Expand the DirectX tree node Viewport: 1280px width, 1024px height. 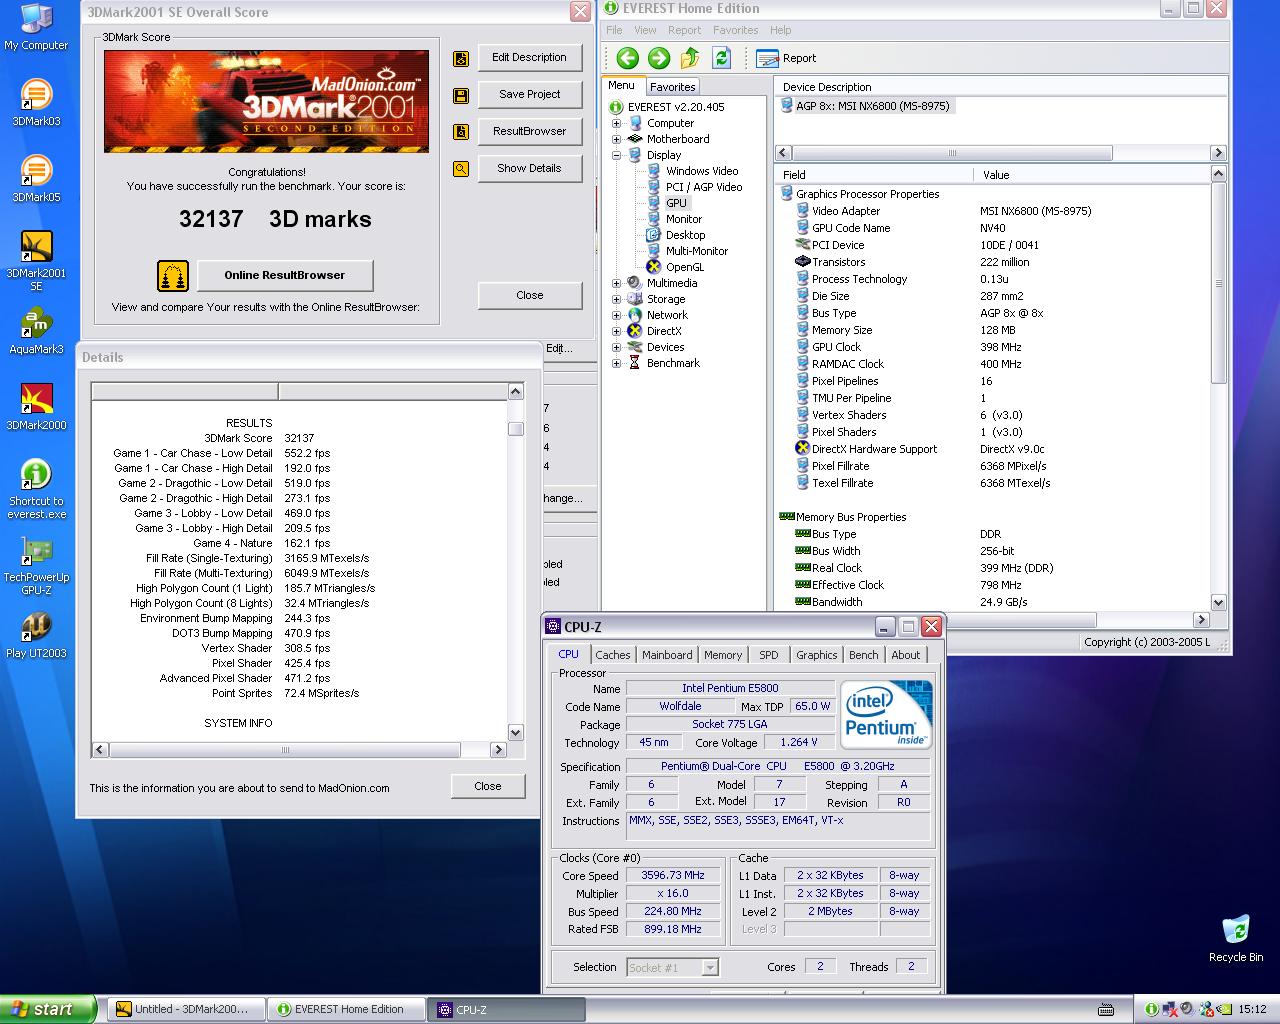(x=616, y=331)
